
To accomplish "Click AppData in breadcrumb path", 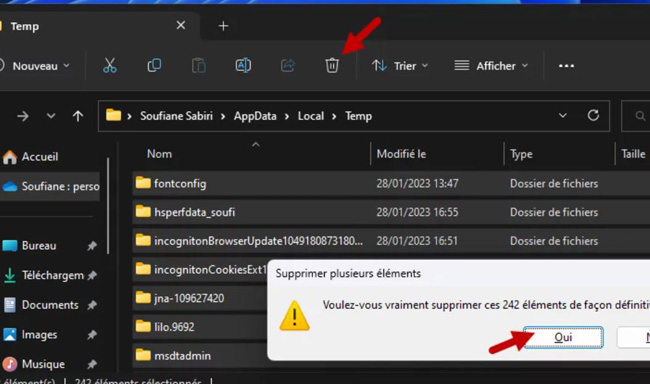I will tap(255, 116).
